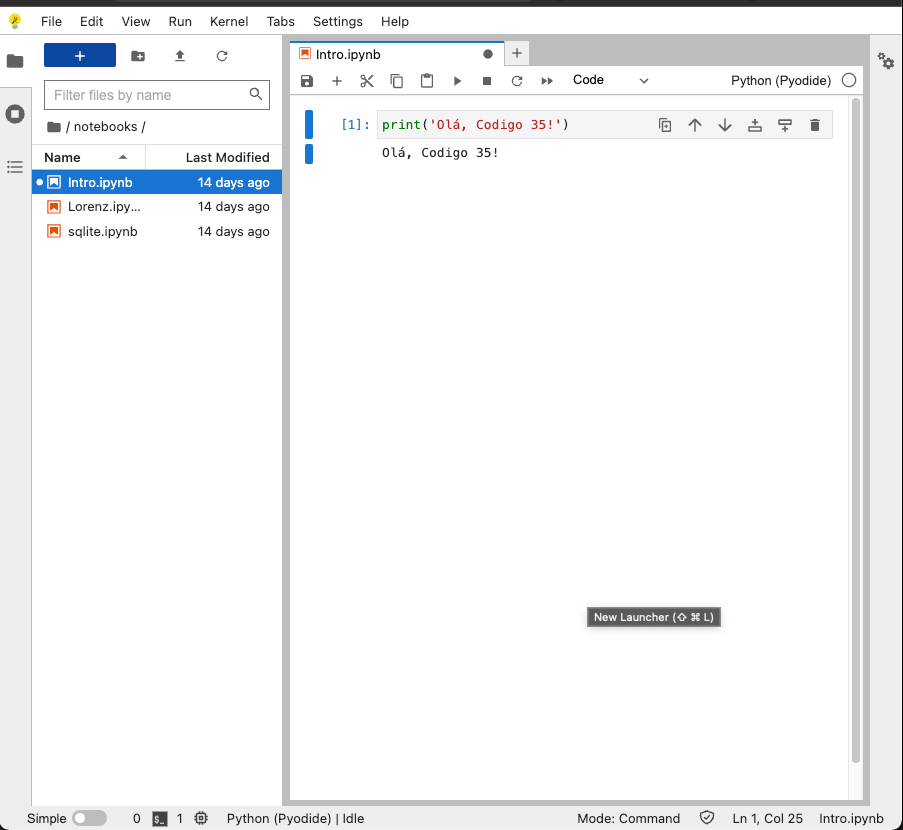Duplicate the cell using cell toolbar
This screenshot has width=903, height=830.
pos(665,125)
